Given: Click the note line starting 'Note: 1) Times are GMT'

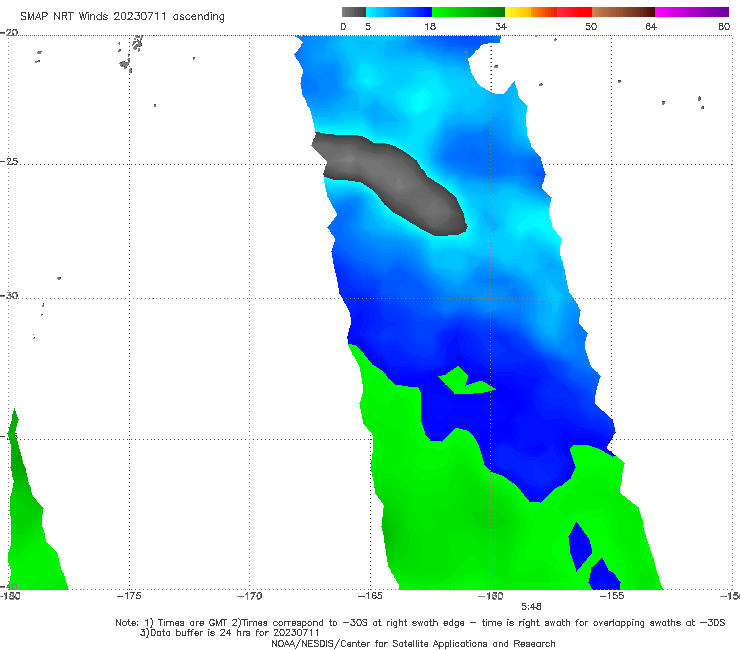Looking at the screenshot, I should [x=420, y=623].
